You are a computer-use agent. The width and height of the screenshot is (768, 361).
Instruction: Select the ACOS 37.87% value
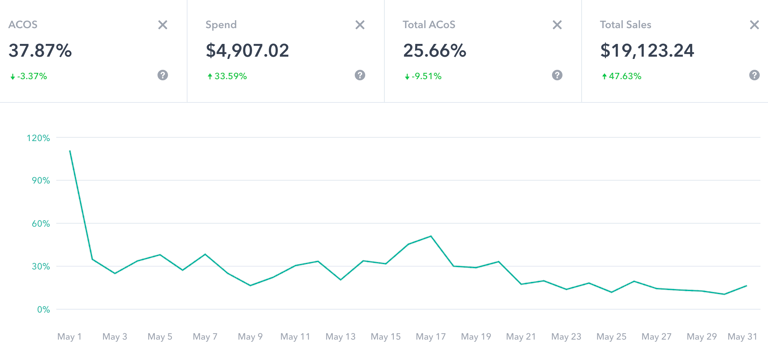pos(40,50)
